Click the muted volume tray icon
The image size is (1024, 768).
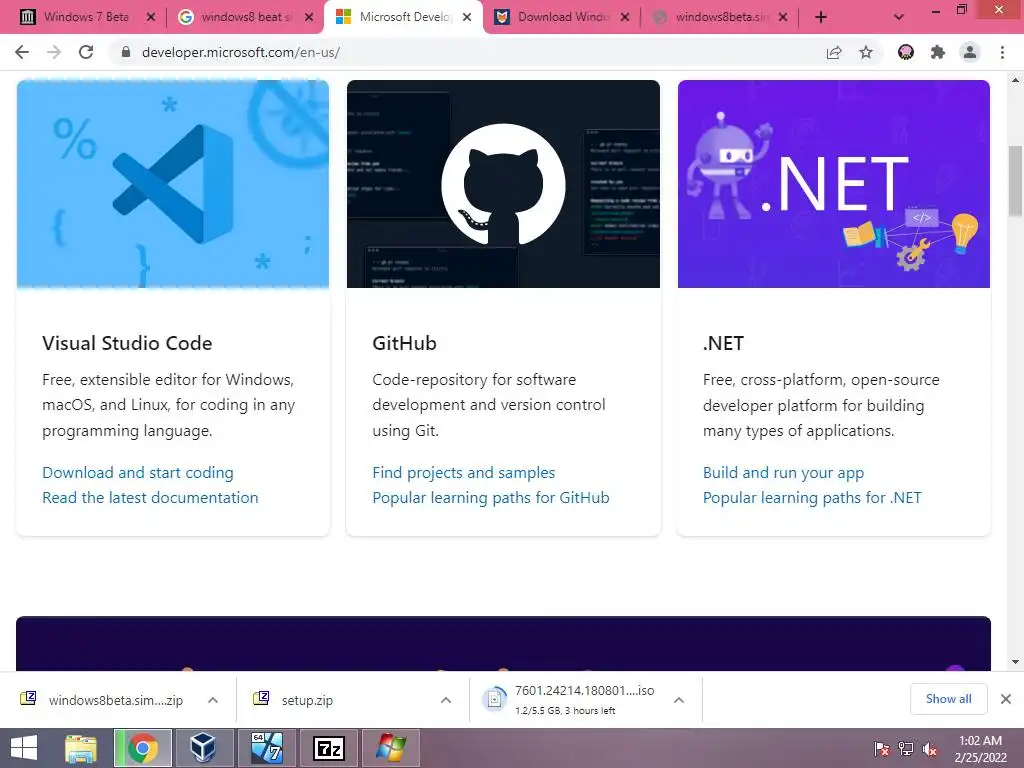pyautogui.click(x=930, y=749)
